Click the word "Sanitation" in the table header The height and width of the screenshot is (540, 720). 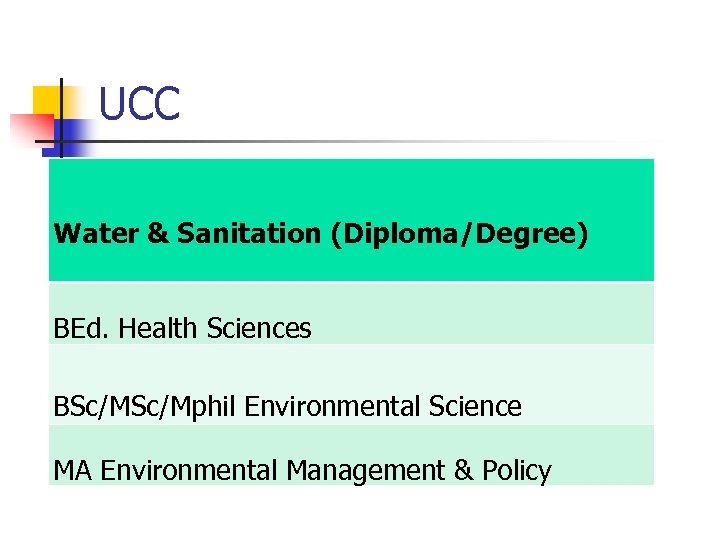click(248, 234)
